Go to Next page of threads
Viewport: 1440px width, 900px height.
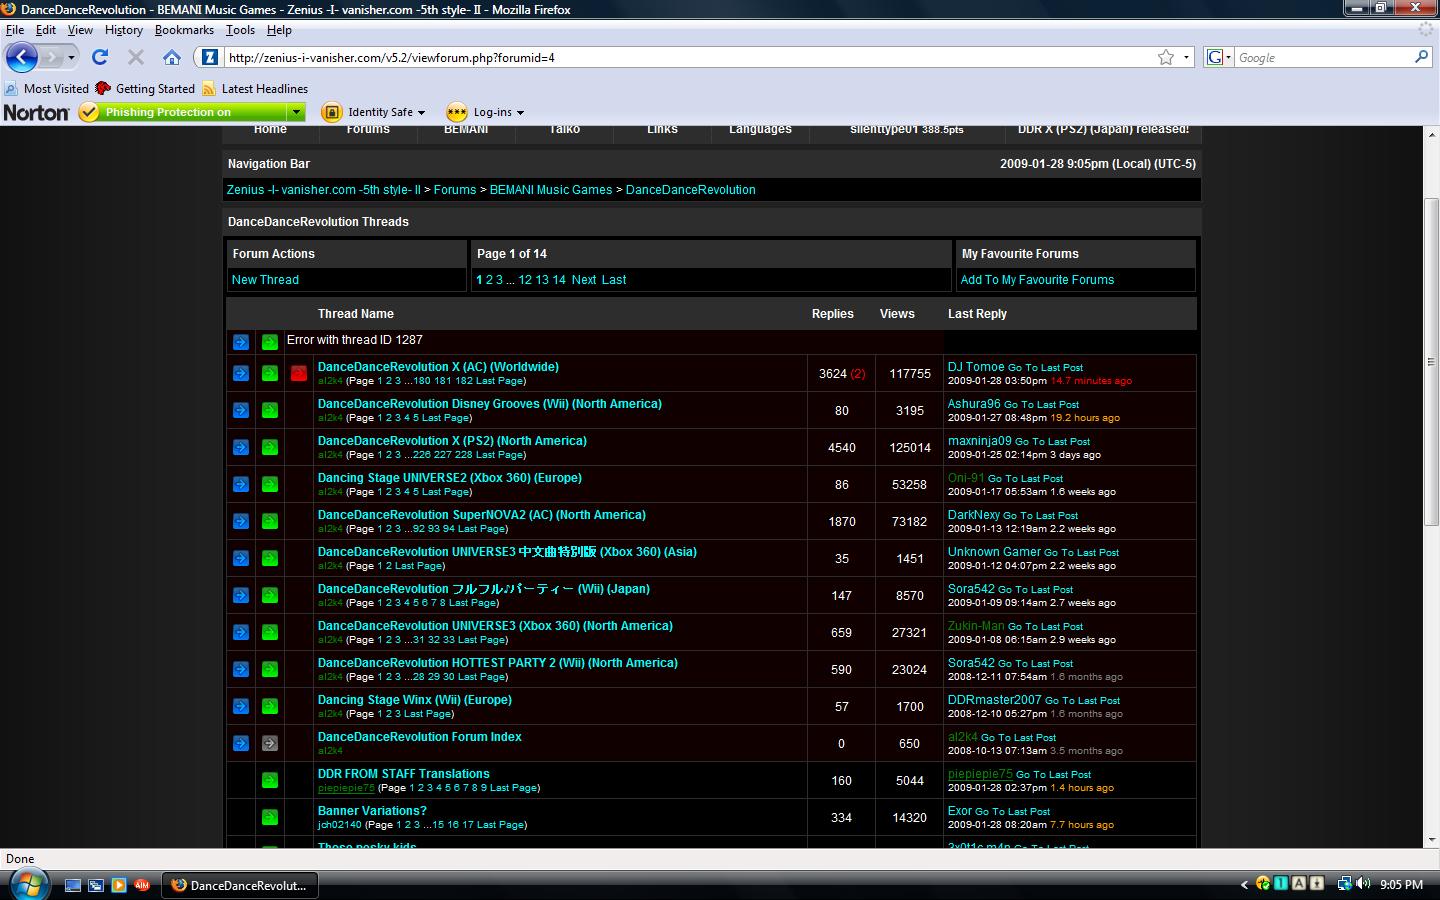point(584,280)
